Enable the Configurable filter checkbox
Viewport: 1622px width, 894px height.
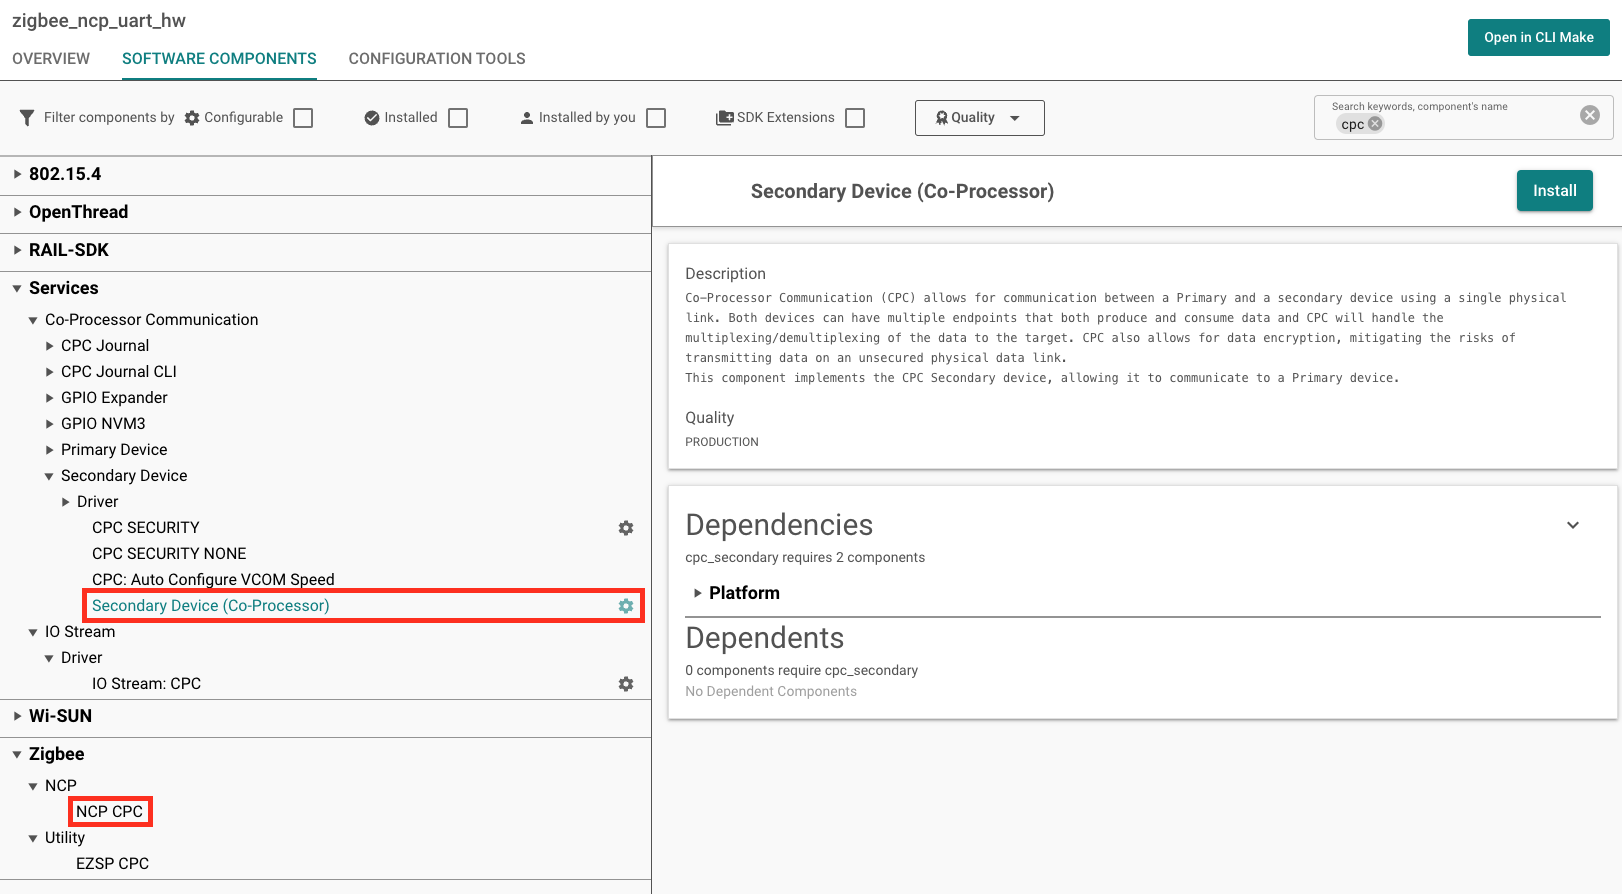coord(303,118)
